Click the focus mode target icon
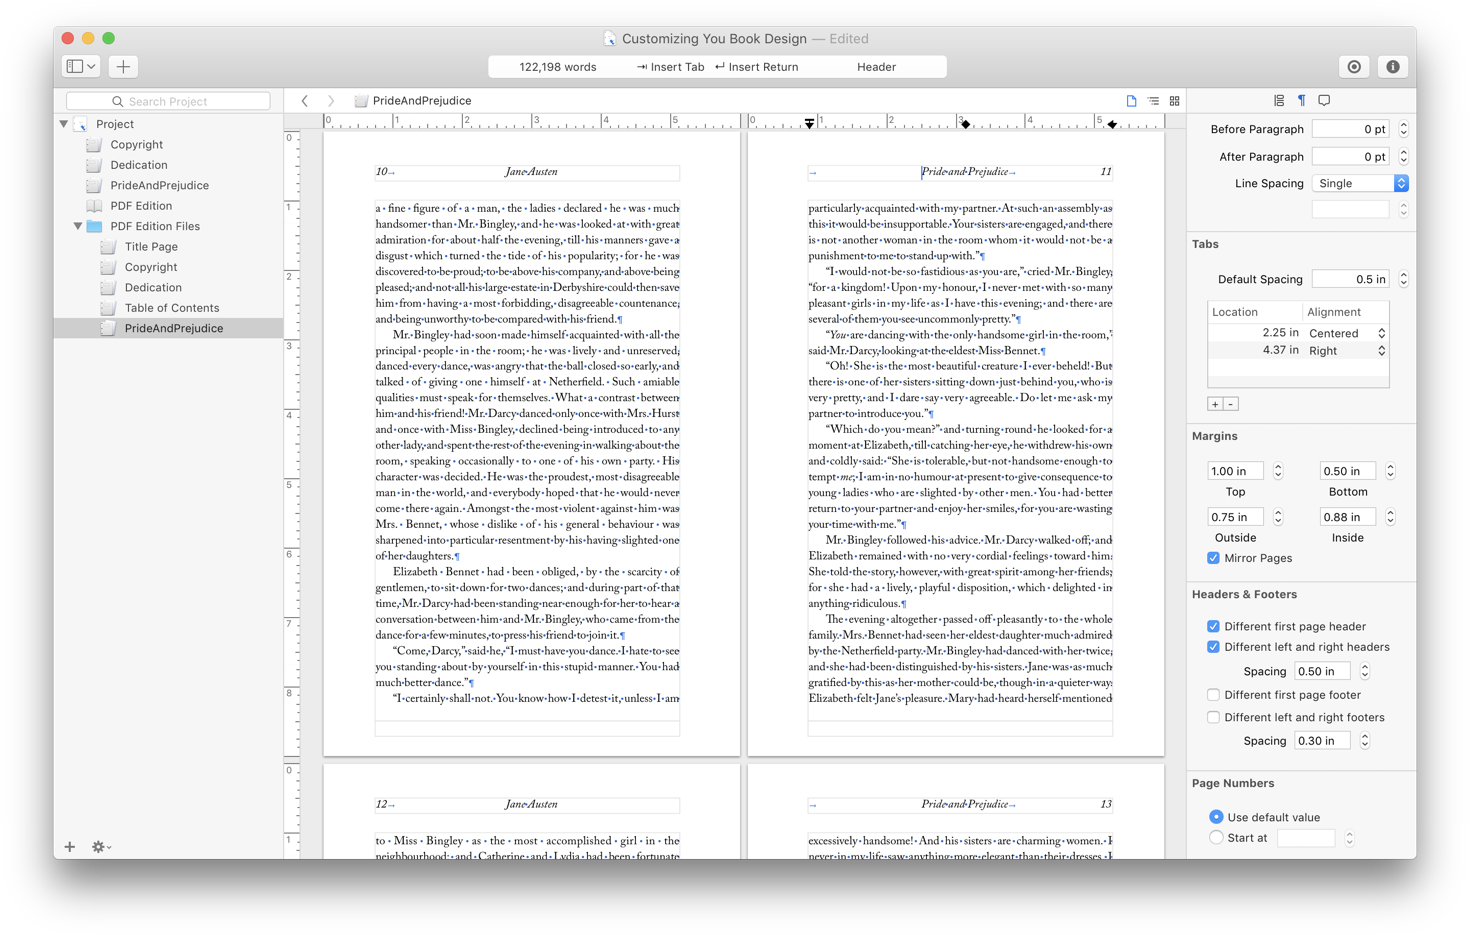The width and height of the screenshot is (1470, 935). pyautogui.click(x=1354, y=67)
